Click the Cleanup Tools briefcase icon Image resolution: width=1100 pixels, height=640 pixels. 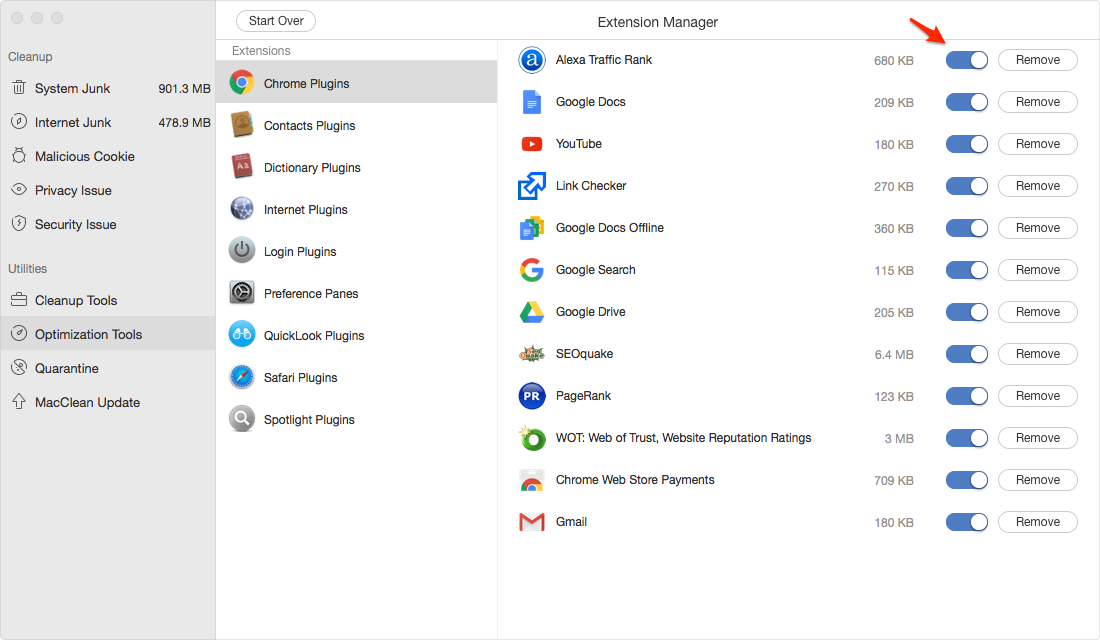tap(19, 300)
